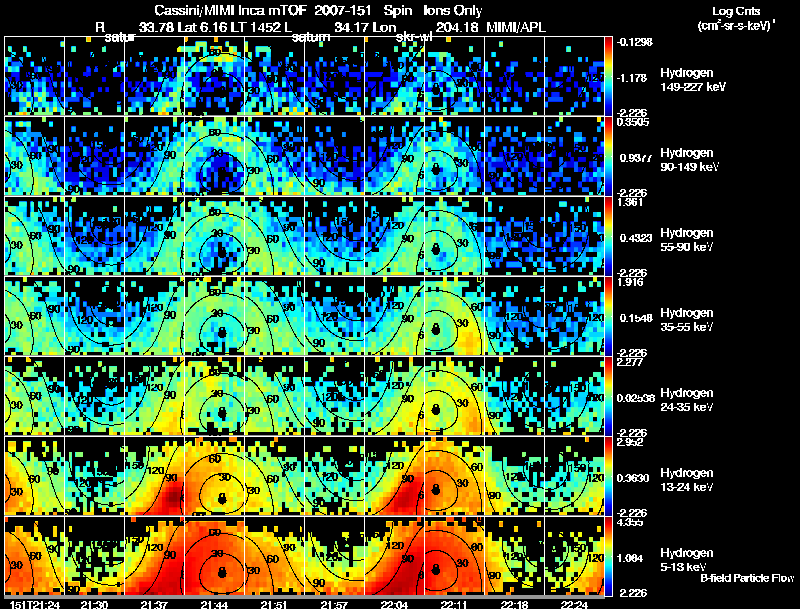
Task: Click the Hydrogen 55-90 keV color bar
Action: tap(608, 236)
